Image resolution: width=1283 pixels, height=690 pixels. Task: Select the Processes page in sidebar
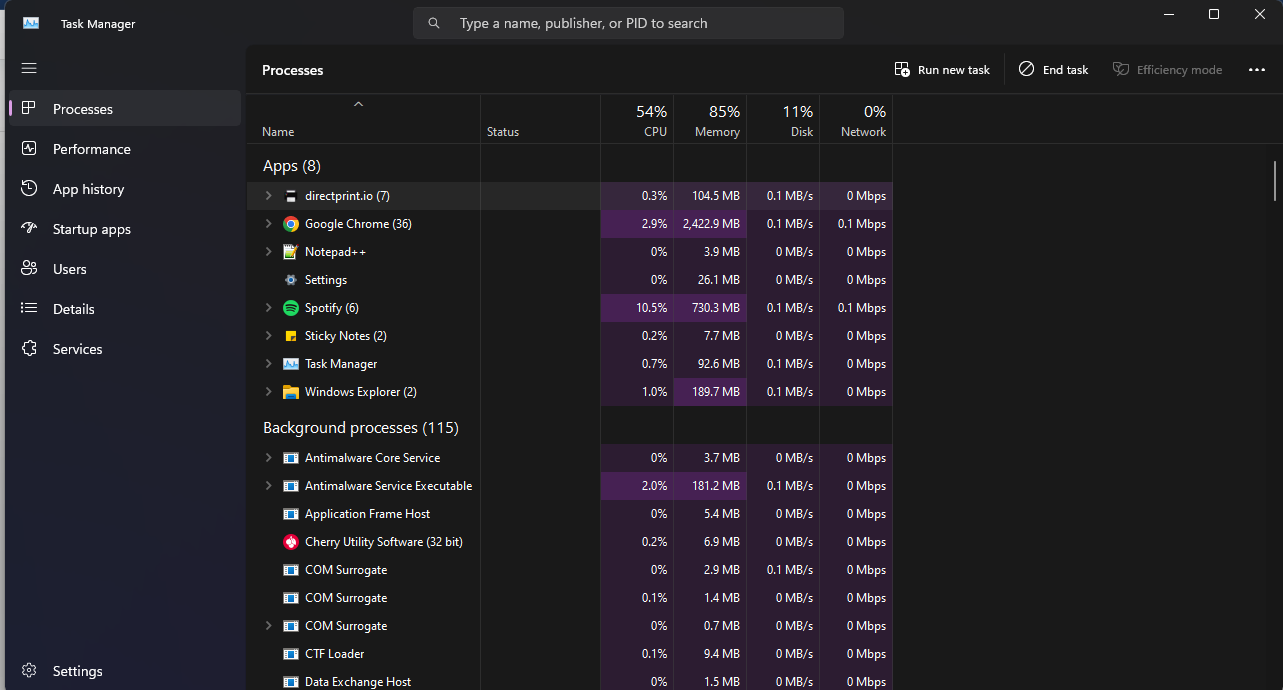pyautogui.click(x=125, y=109)
